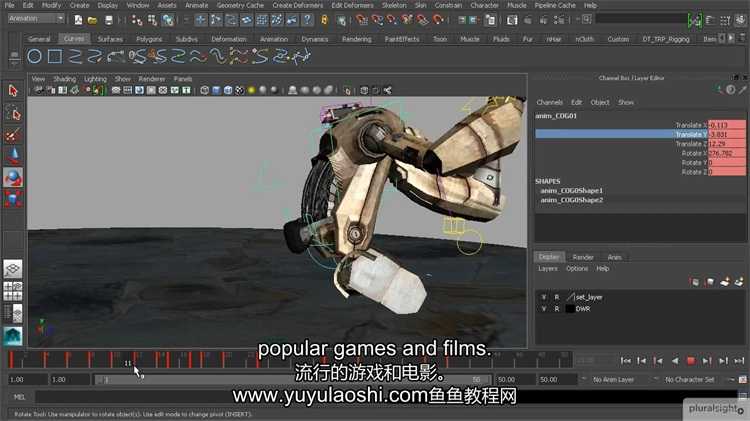Click the playback end time 50.00 field
750x421 pixels.
515,379
